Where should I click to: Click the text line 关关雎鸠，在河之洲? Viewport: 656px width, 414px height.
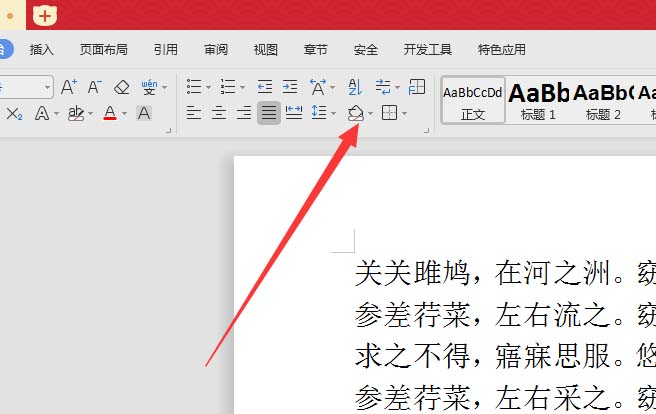click(x=489, y=273)
